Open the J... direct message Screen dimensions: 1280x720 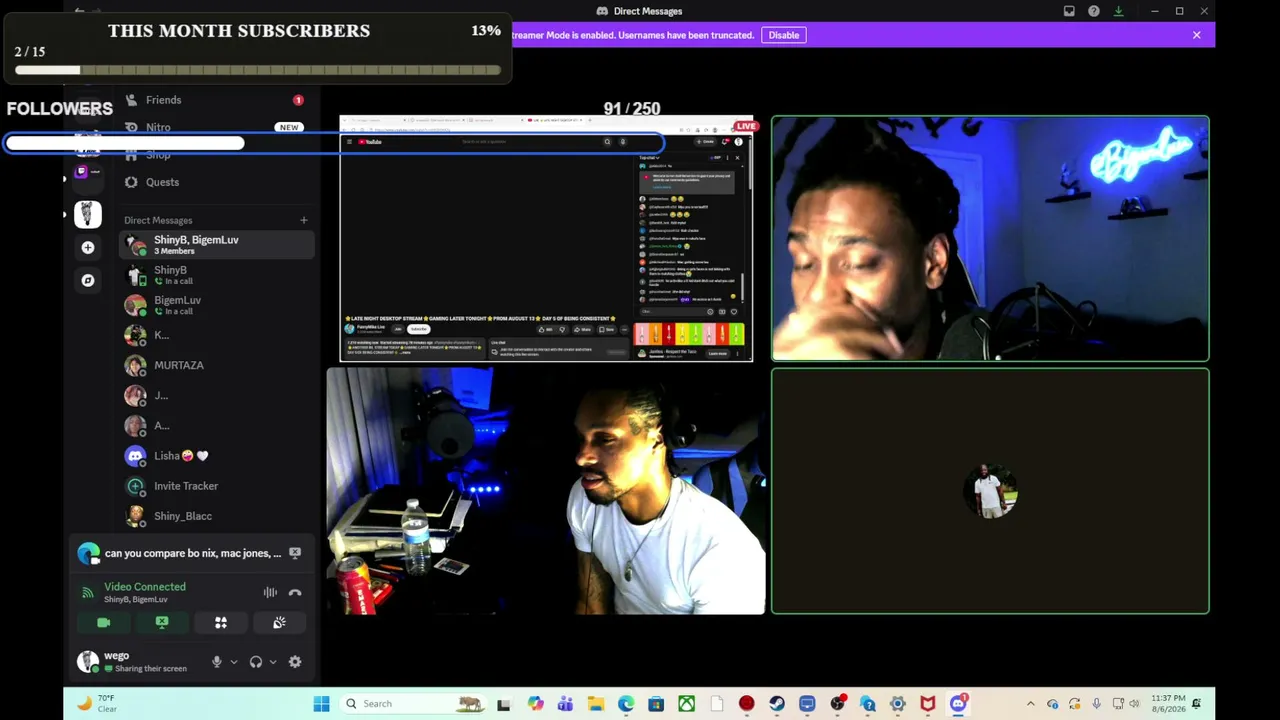217,395
